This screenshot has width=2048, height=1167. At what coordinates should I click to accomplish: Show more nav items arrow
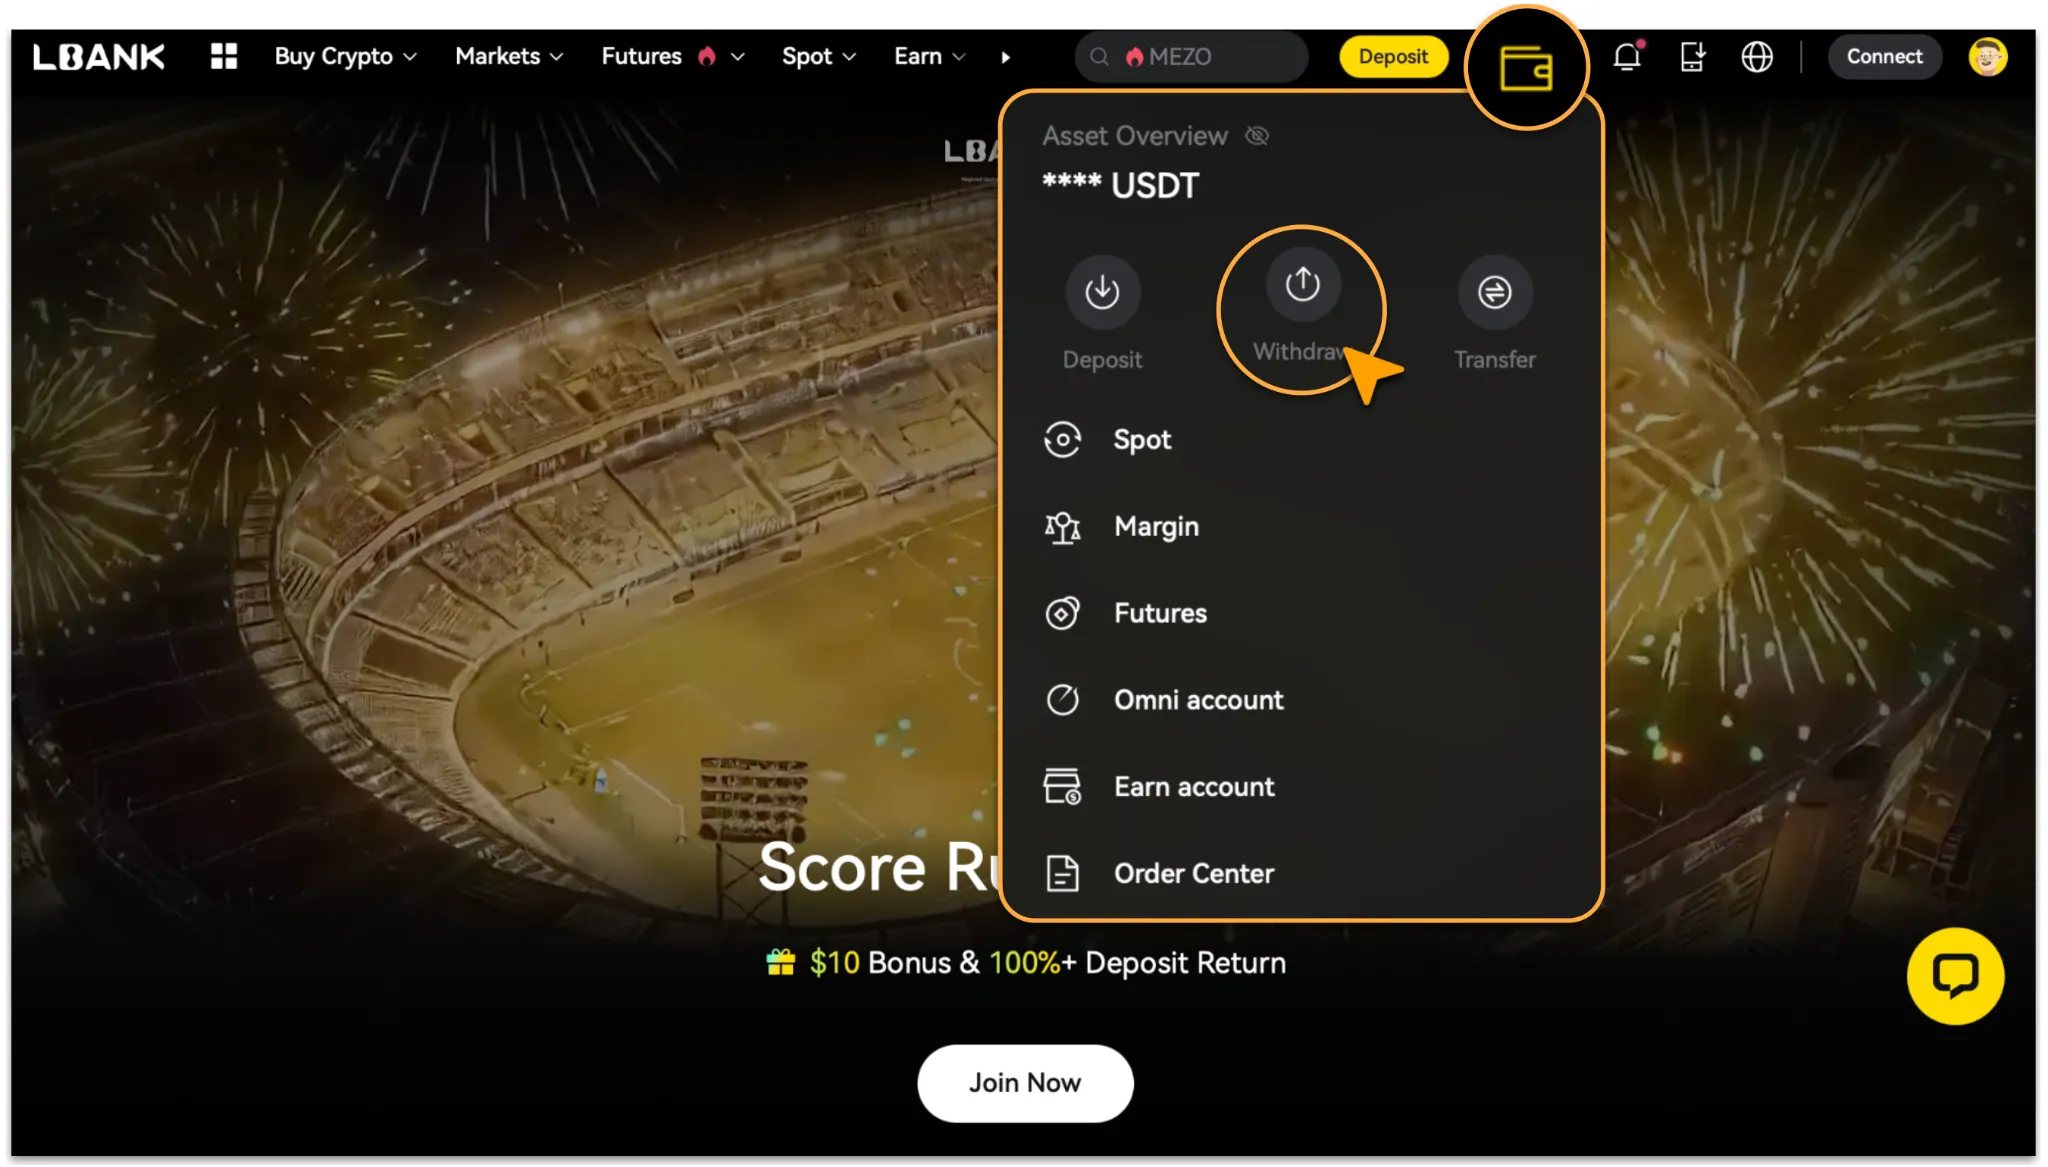point(1005,57)
